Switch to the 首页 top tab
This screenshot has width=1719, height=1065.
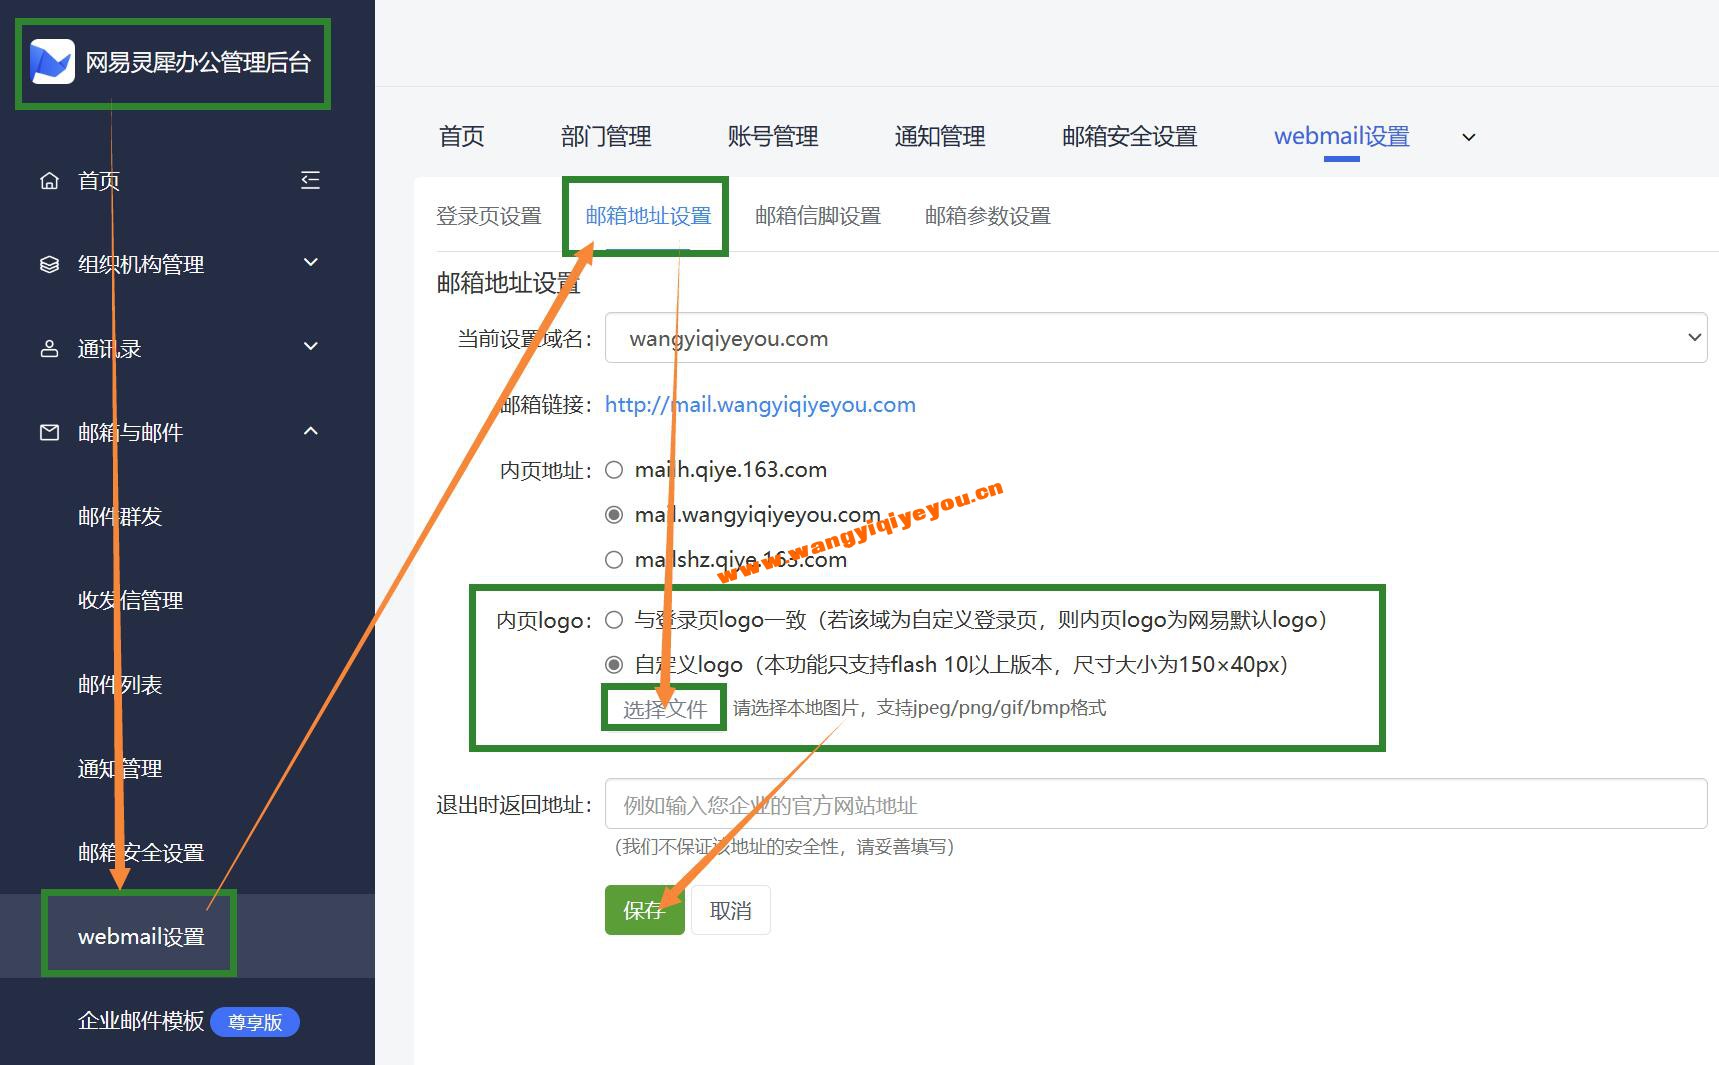coord(462,136)
